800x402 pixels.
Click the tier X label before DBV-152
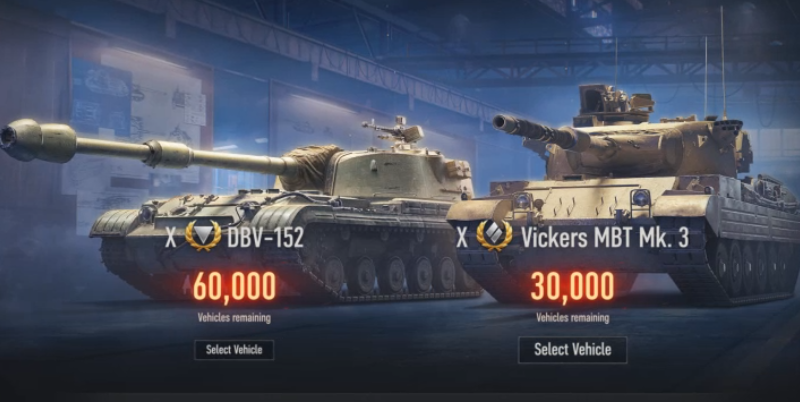pos(170,238)
